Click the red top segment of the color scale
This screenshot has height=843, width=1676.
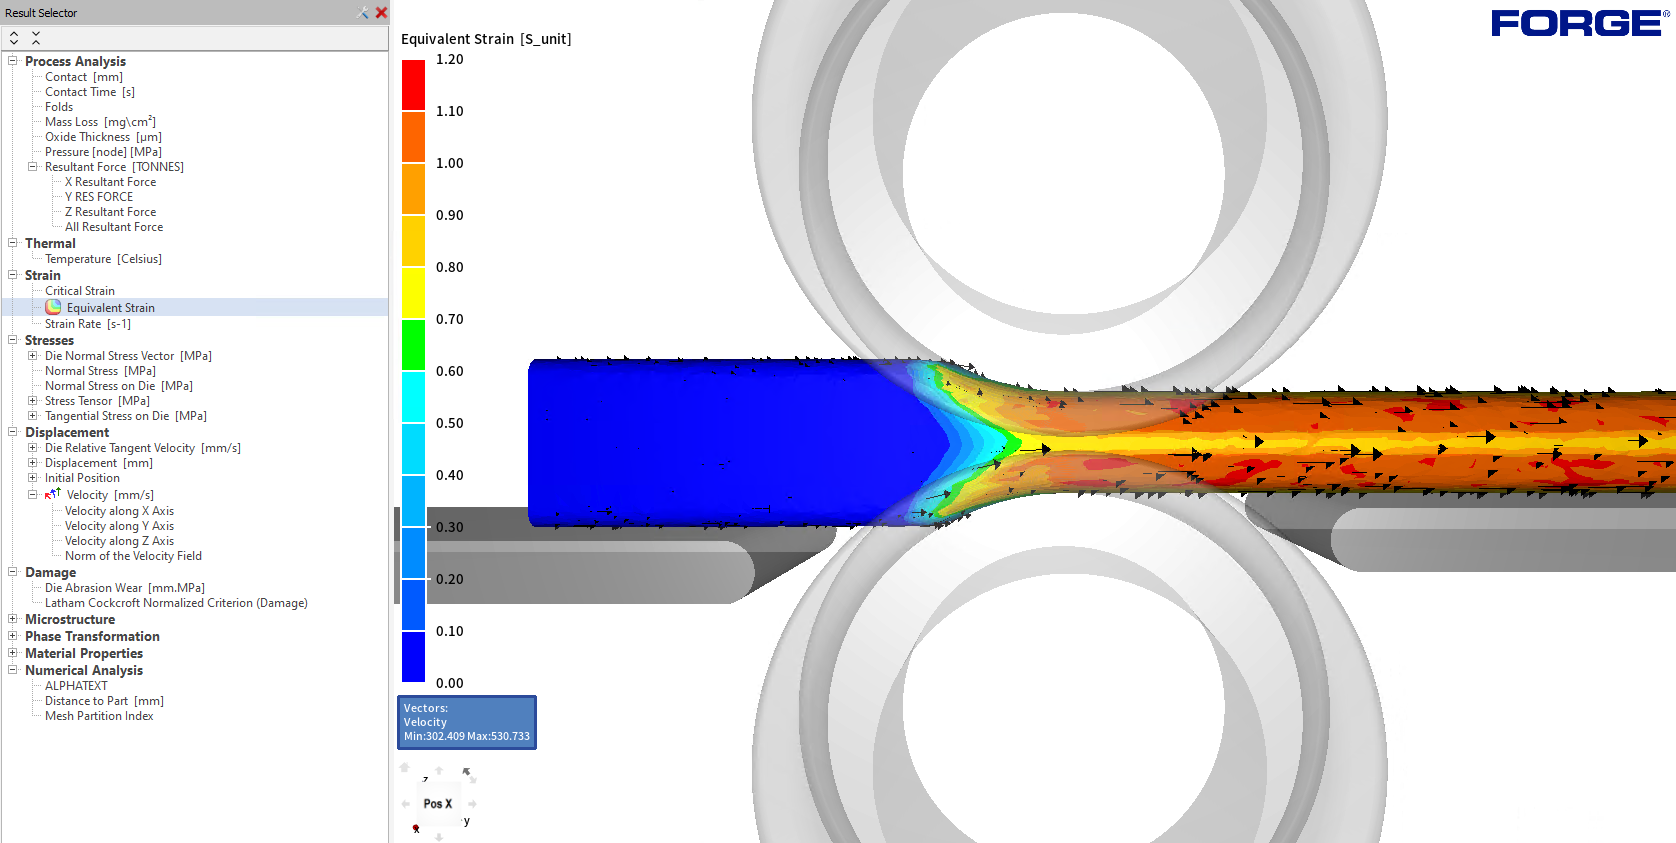(x=413, y=85)
